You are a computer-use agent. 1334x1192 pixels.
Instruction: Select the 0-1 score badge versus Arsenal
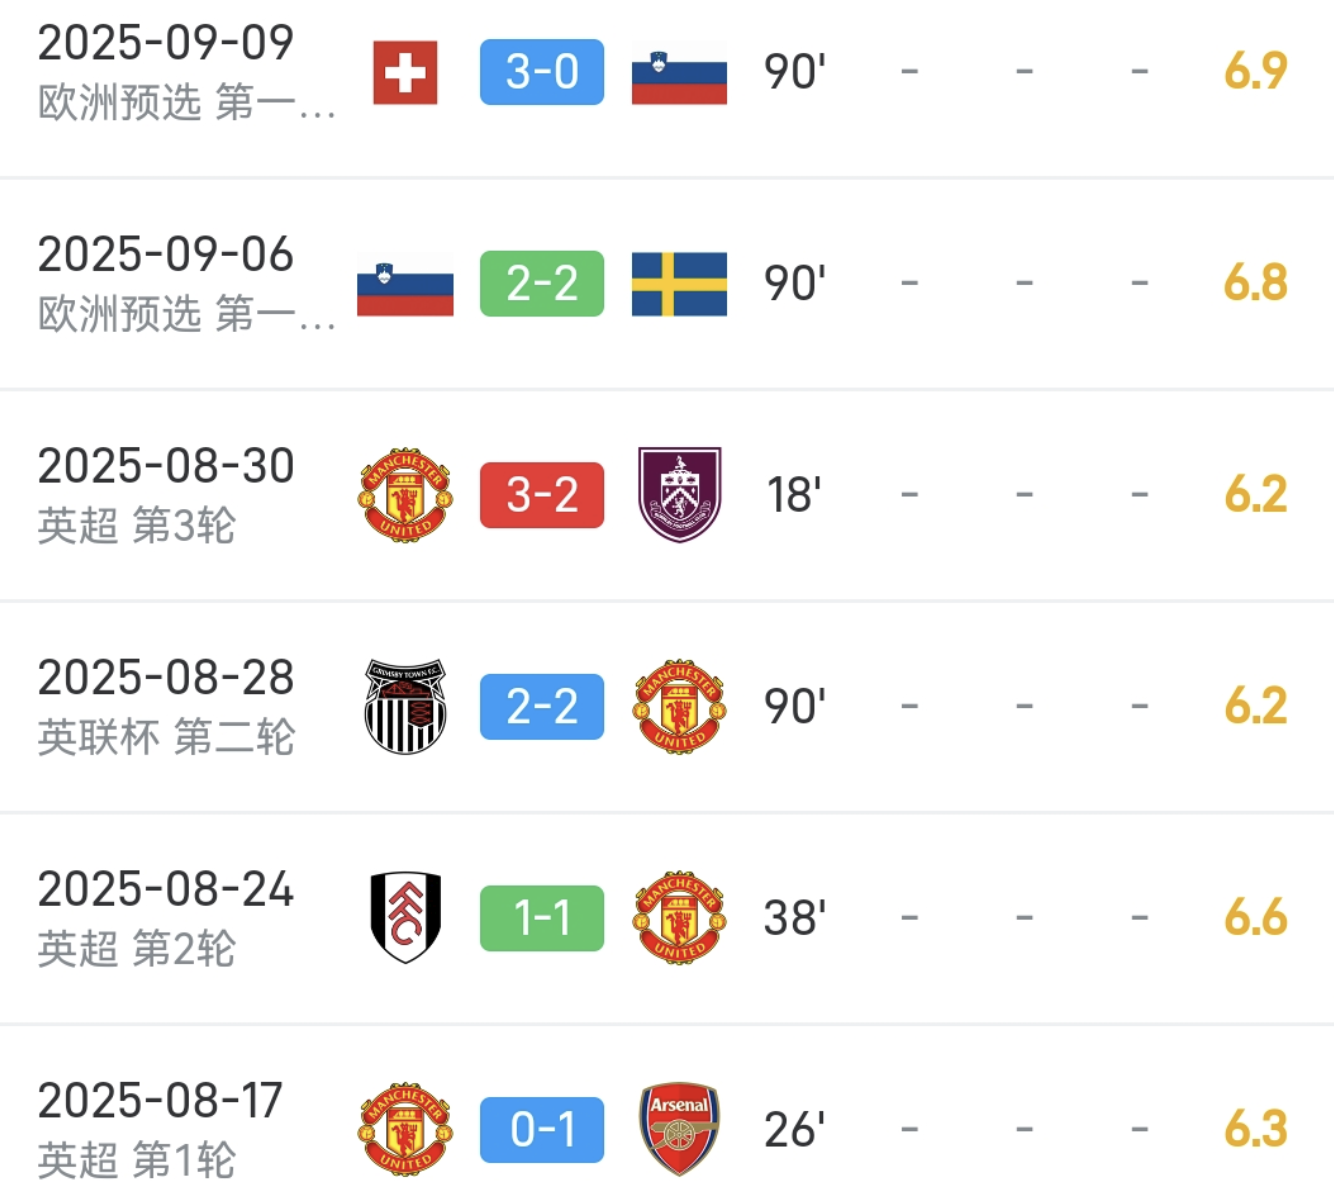tap(541, 1128)
